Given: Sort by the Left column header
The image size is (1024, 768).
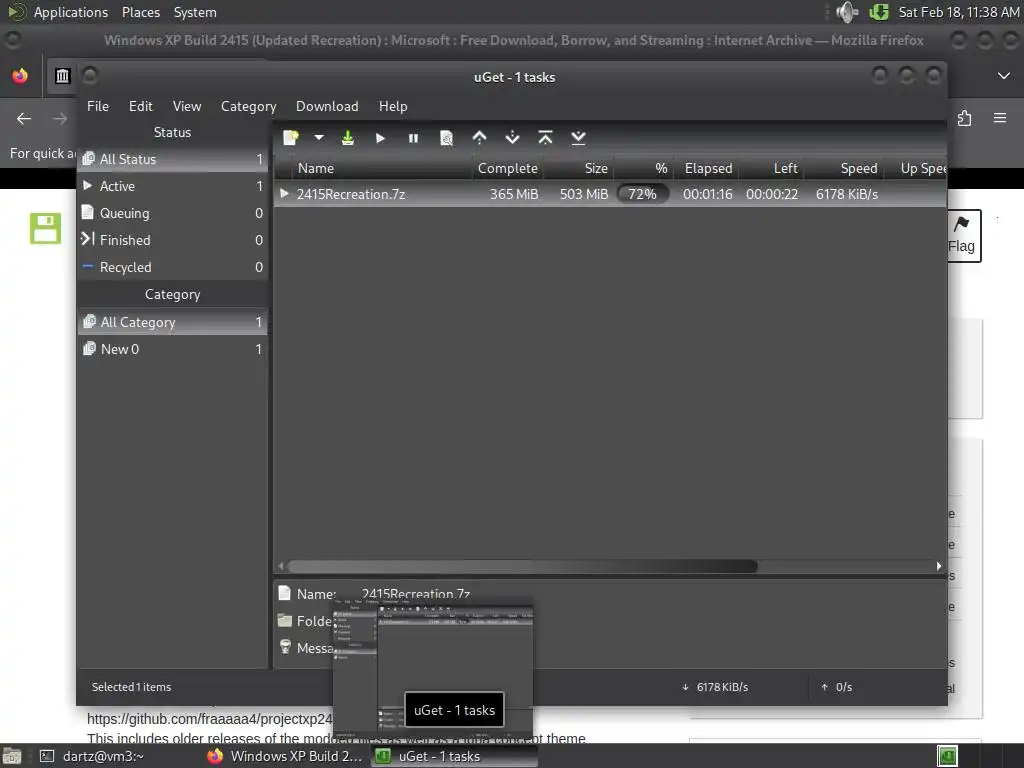Looking at the screenshot, I should point(772,168).
